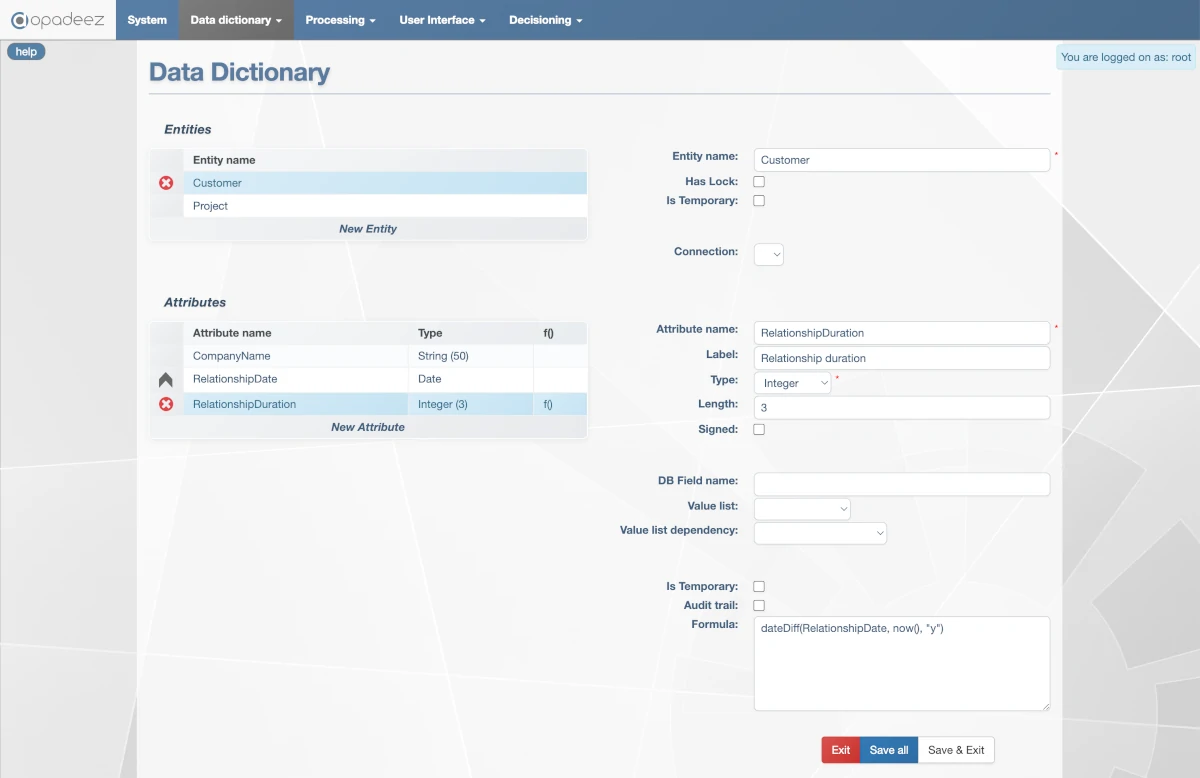Viewport: 1200px width, 778px height.
Task: Check the Signed checkbox
Action: [x=759, y=429]
